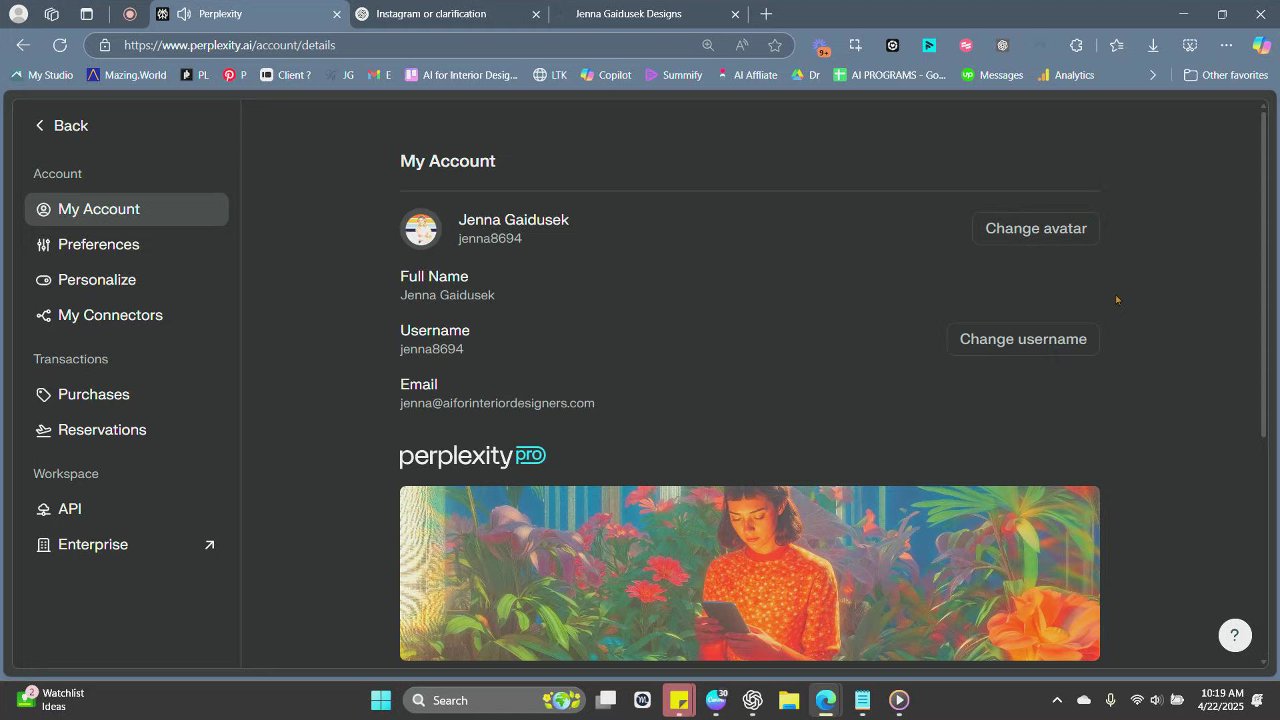The height and width of the screenshot is (720, 1280).
Task: View site information lock icon
Action: click(x=104, y=45)
